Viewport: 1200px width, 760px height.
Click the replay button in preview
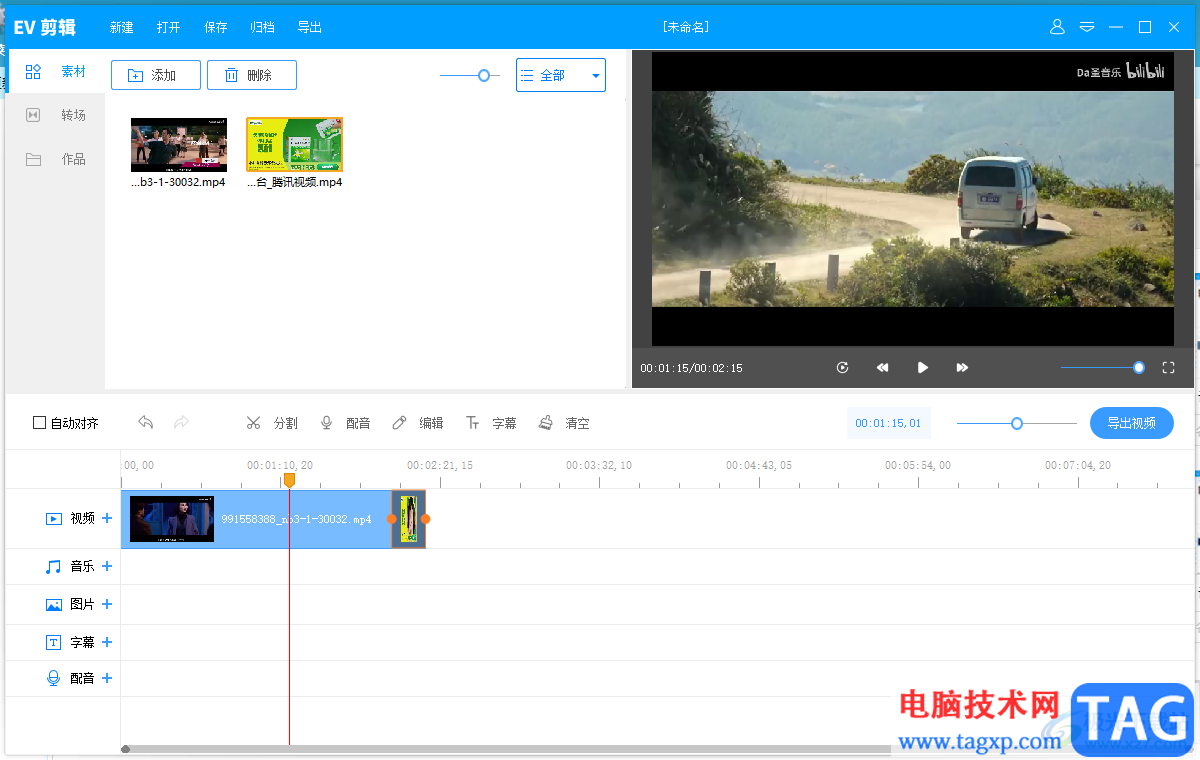(x=843, y=368)
